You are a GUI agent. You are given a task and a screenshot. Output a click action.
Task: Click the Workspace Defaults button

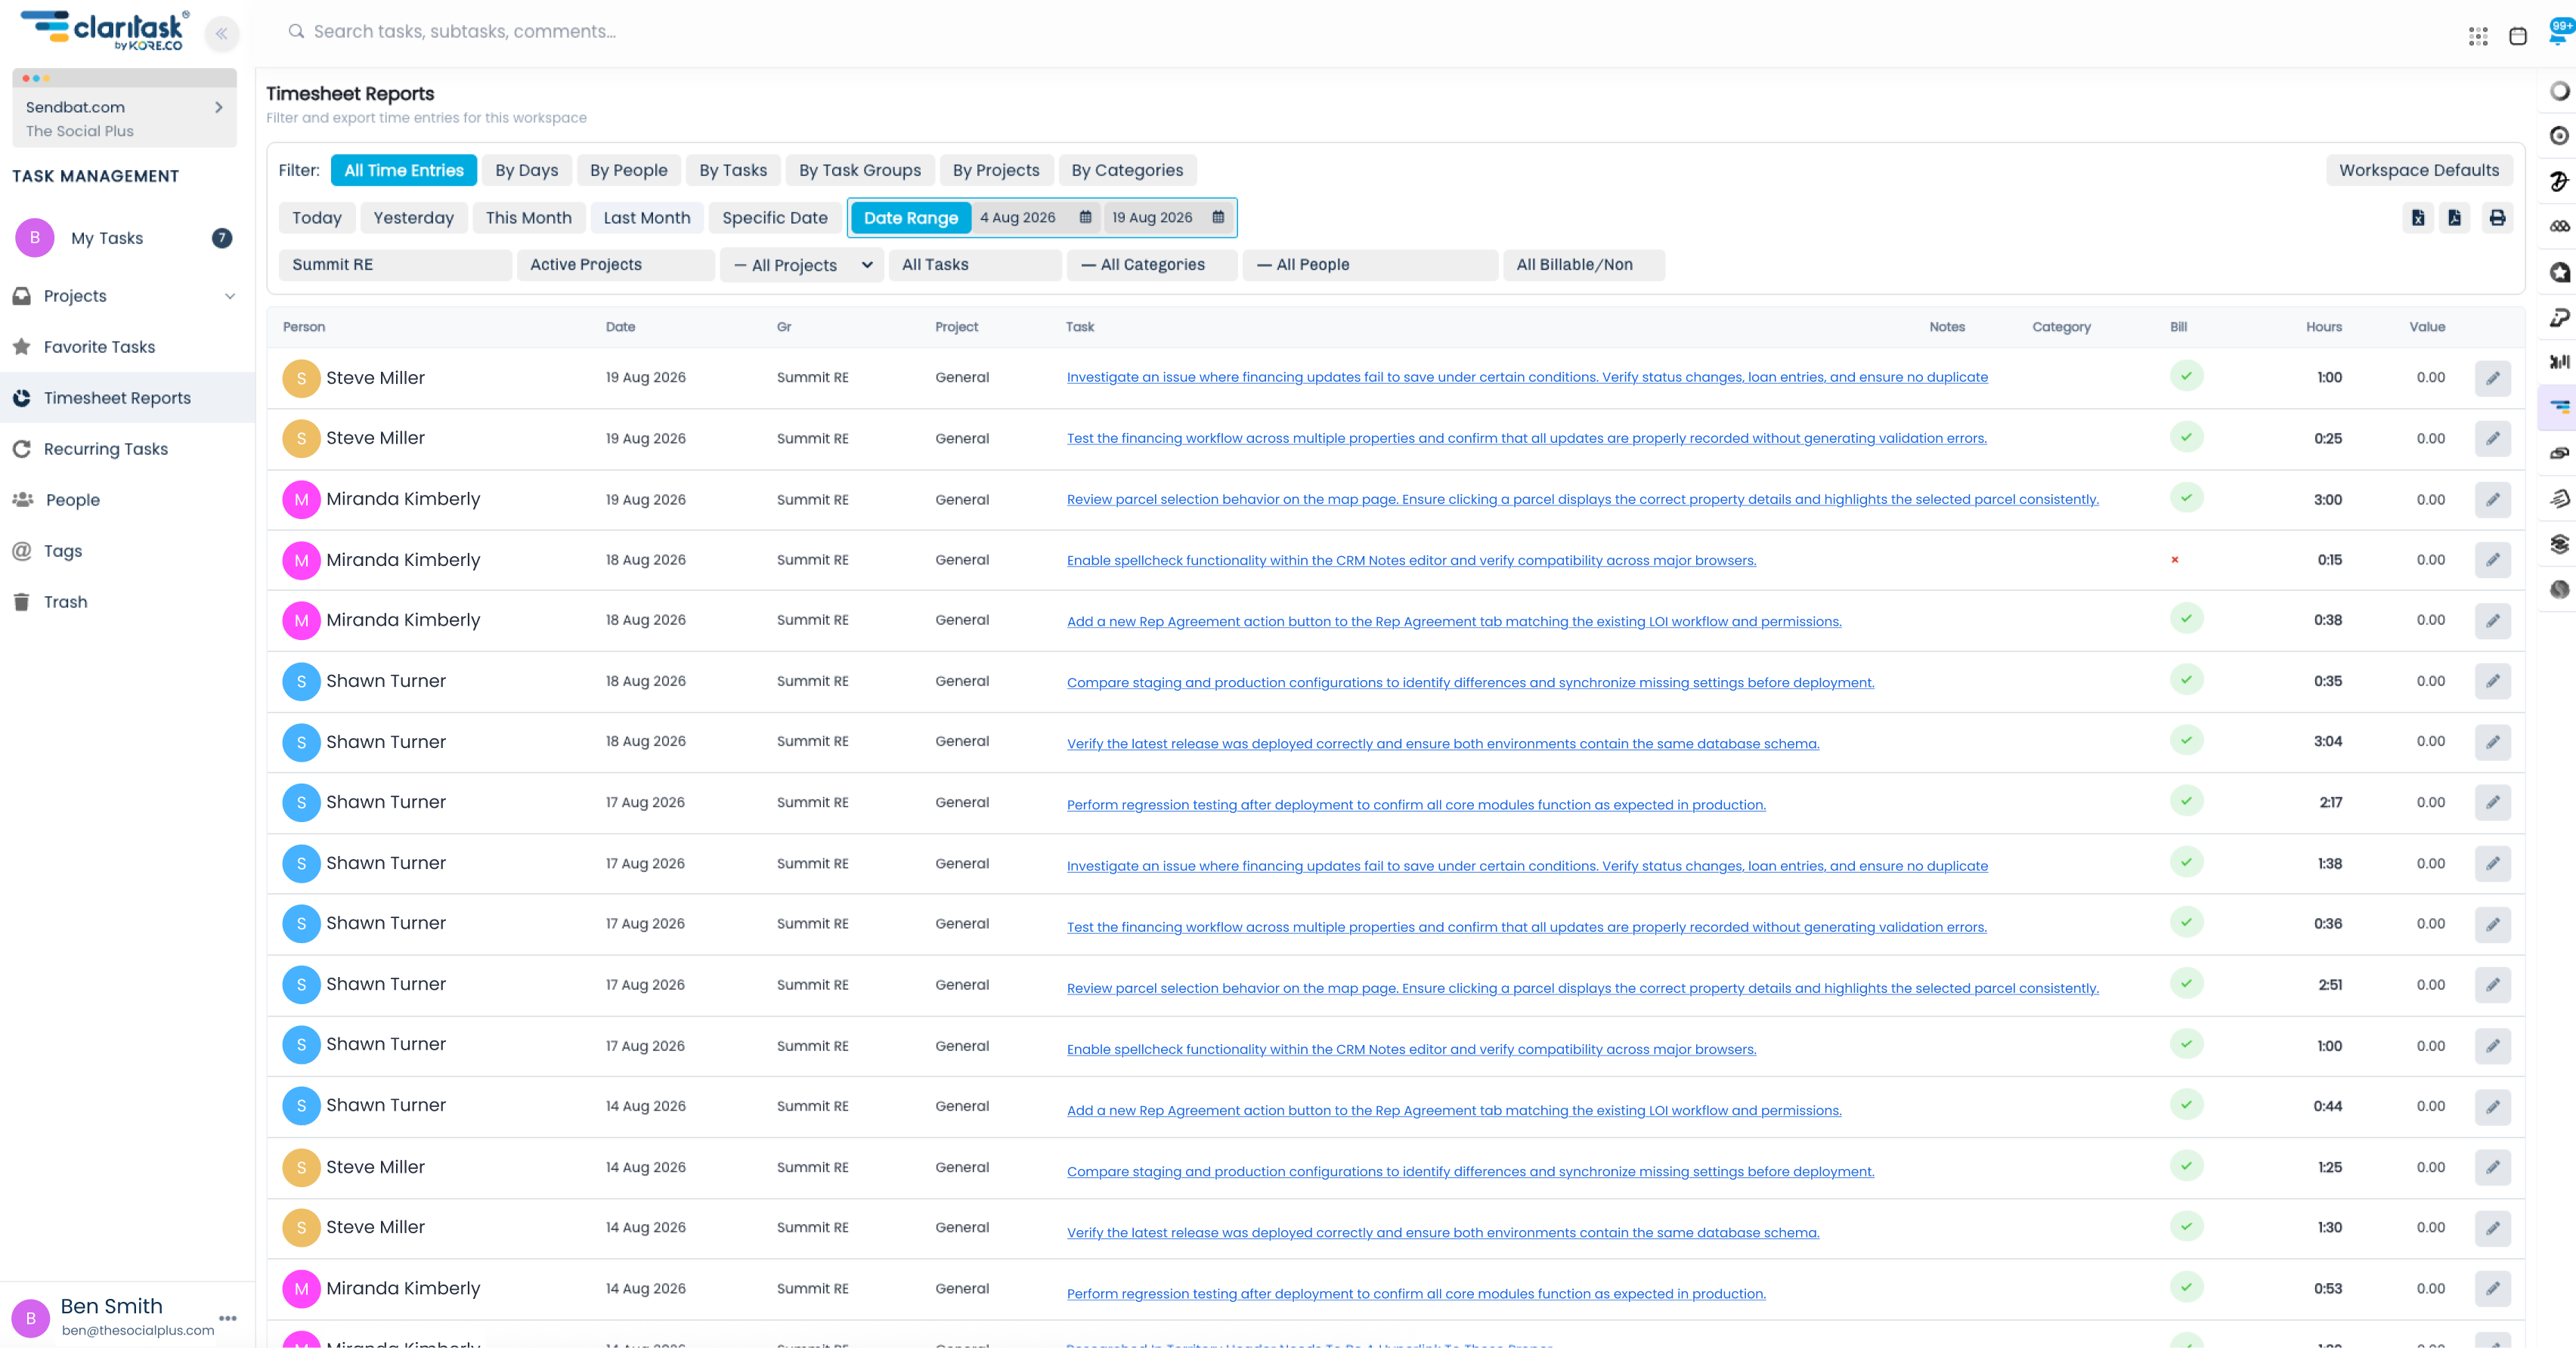pyautogui.click(x=2419, y=170)
